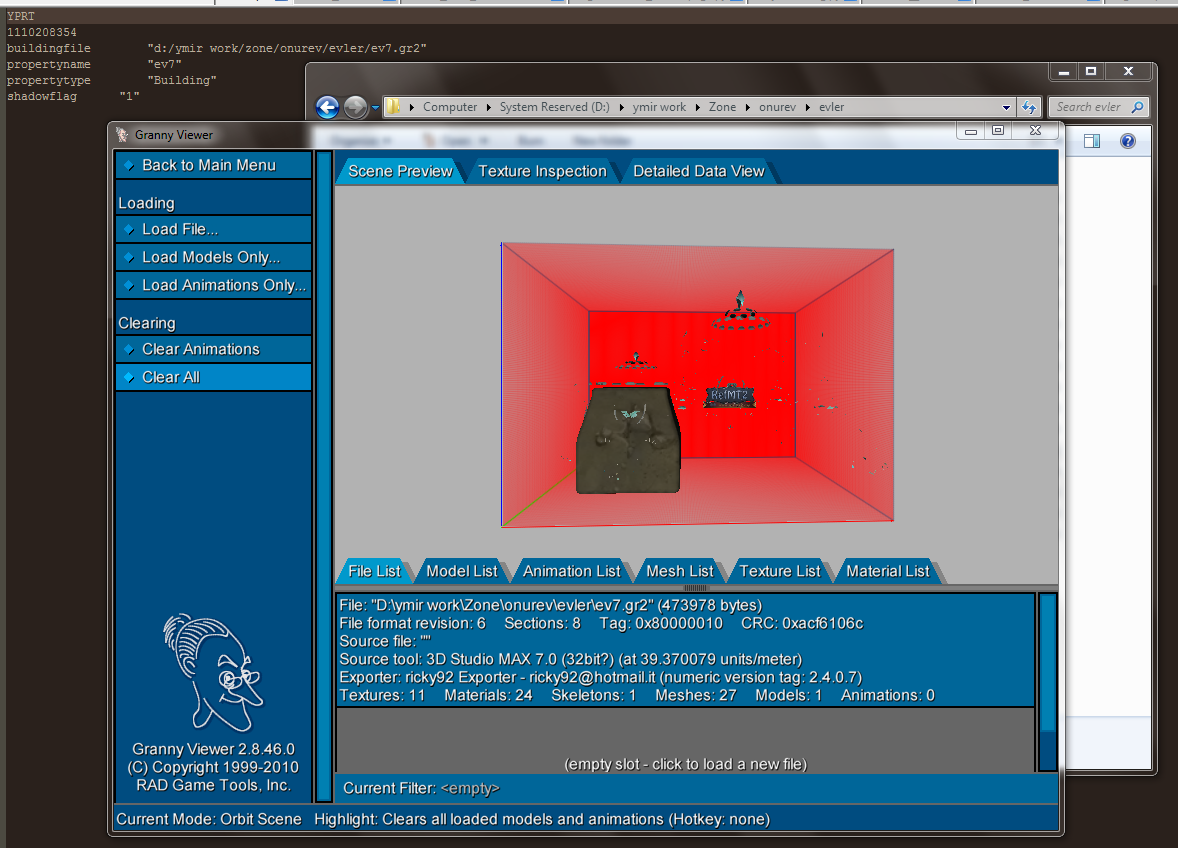Click Clear Animations
The width and height of the screenshot is (1178, 848).
213,349
